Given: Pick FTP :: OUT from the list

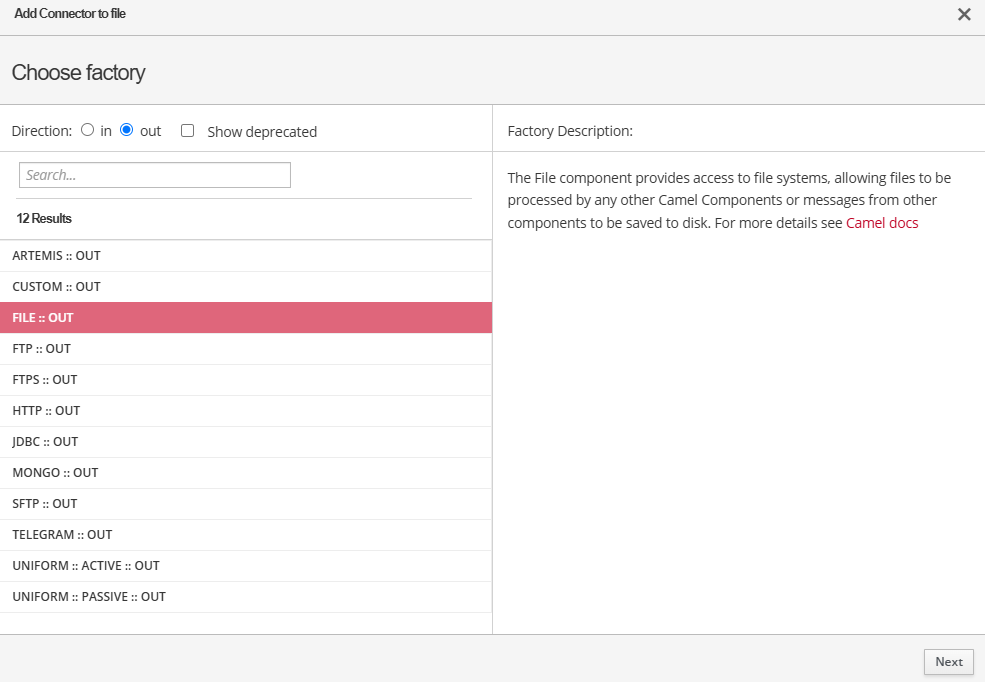Looking at the screenshot, I should pos(42,349).
